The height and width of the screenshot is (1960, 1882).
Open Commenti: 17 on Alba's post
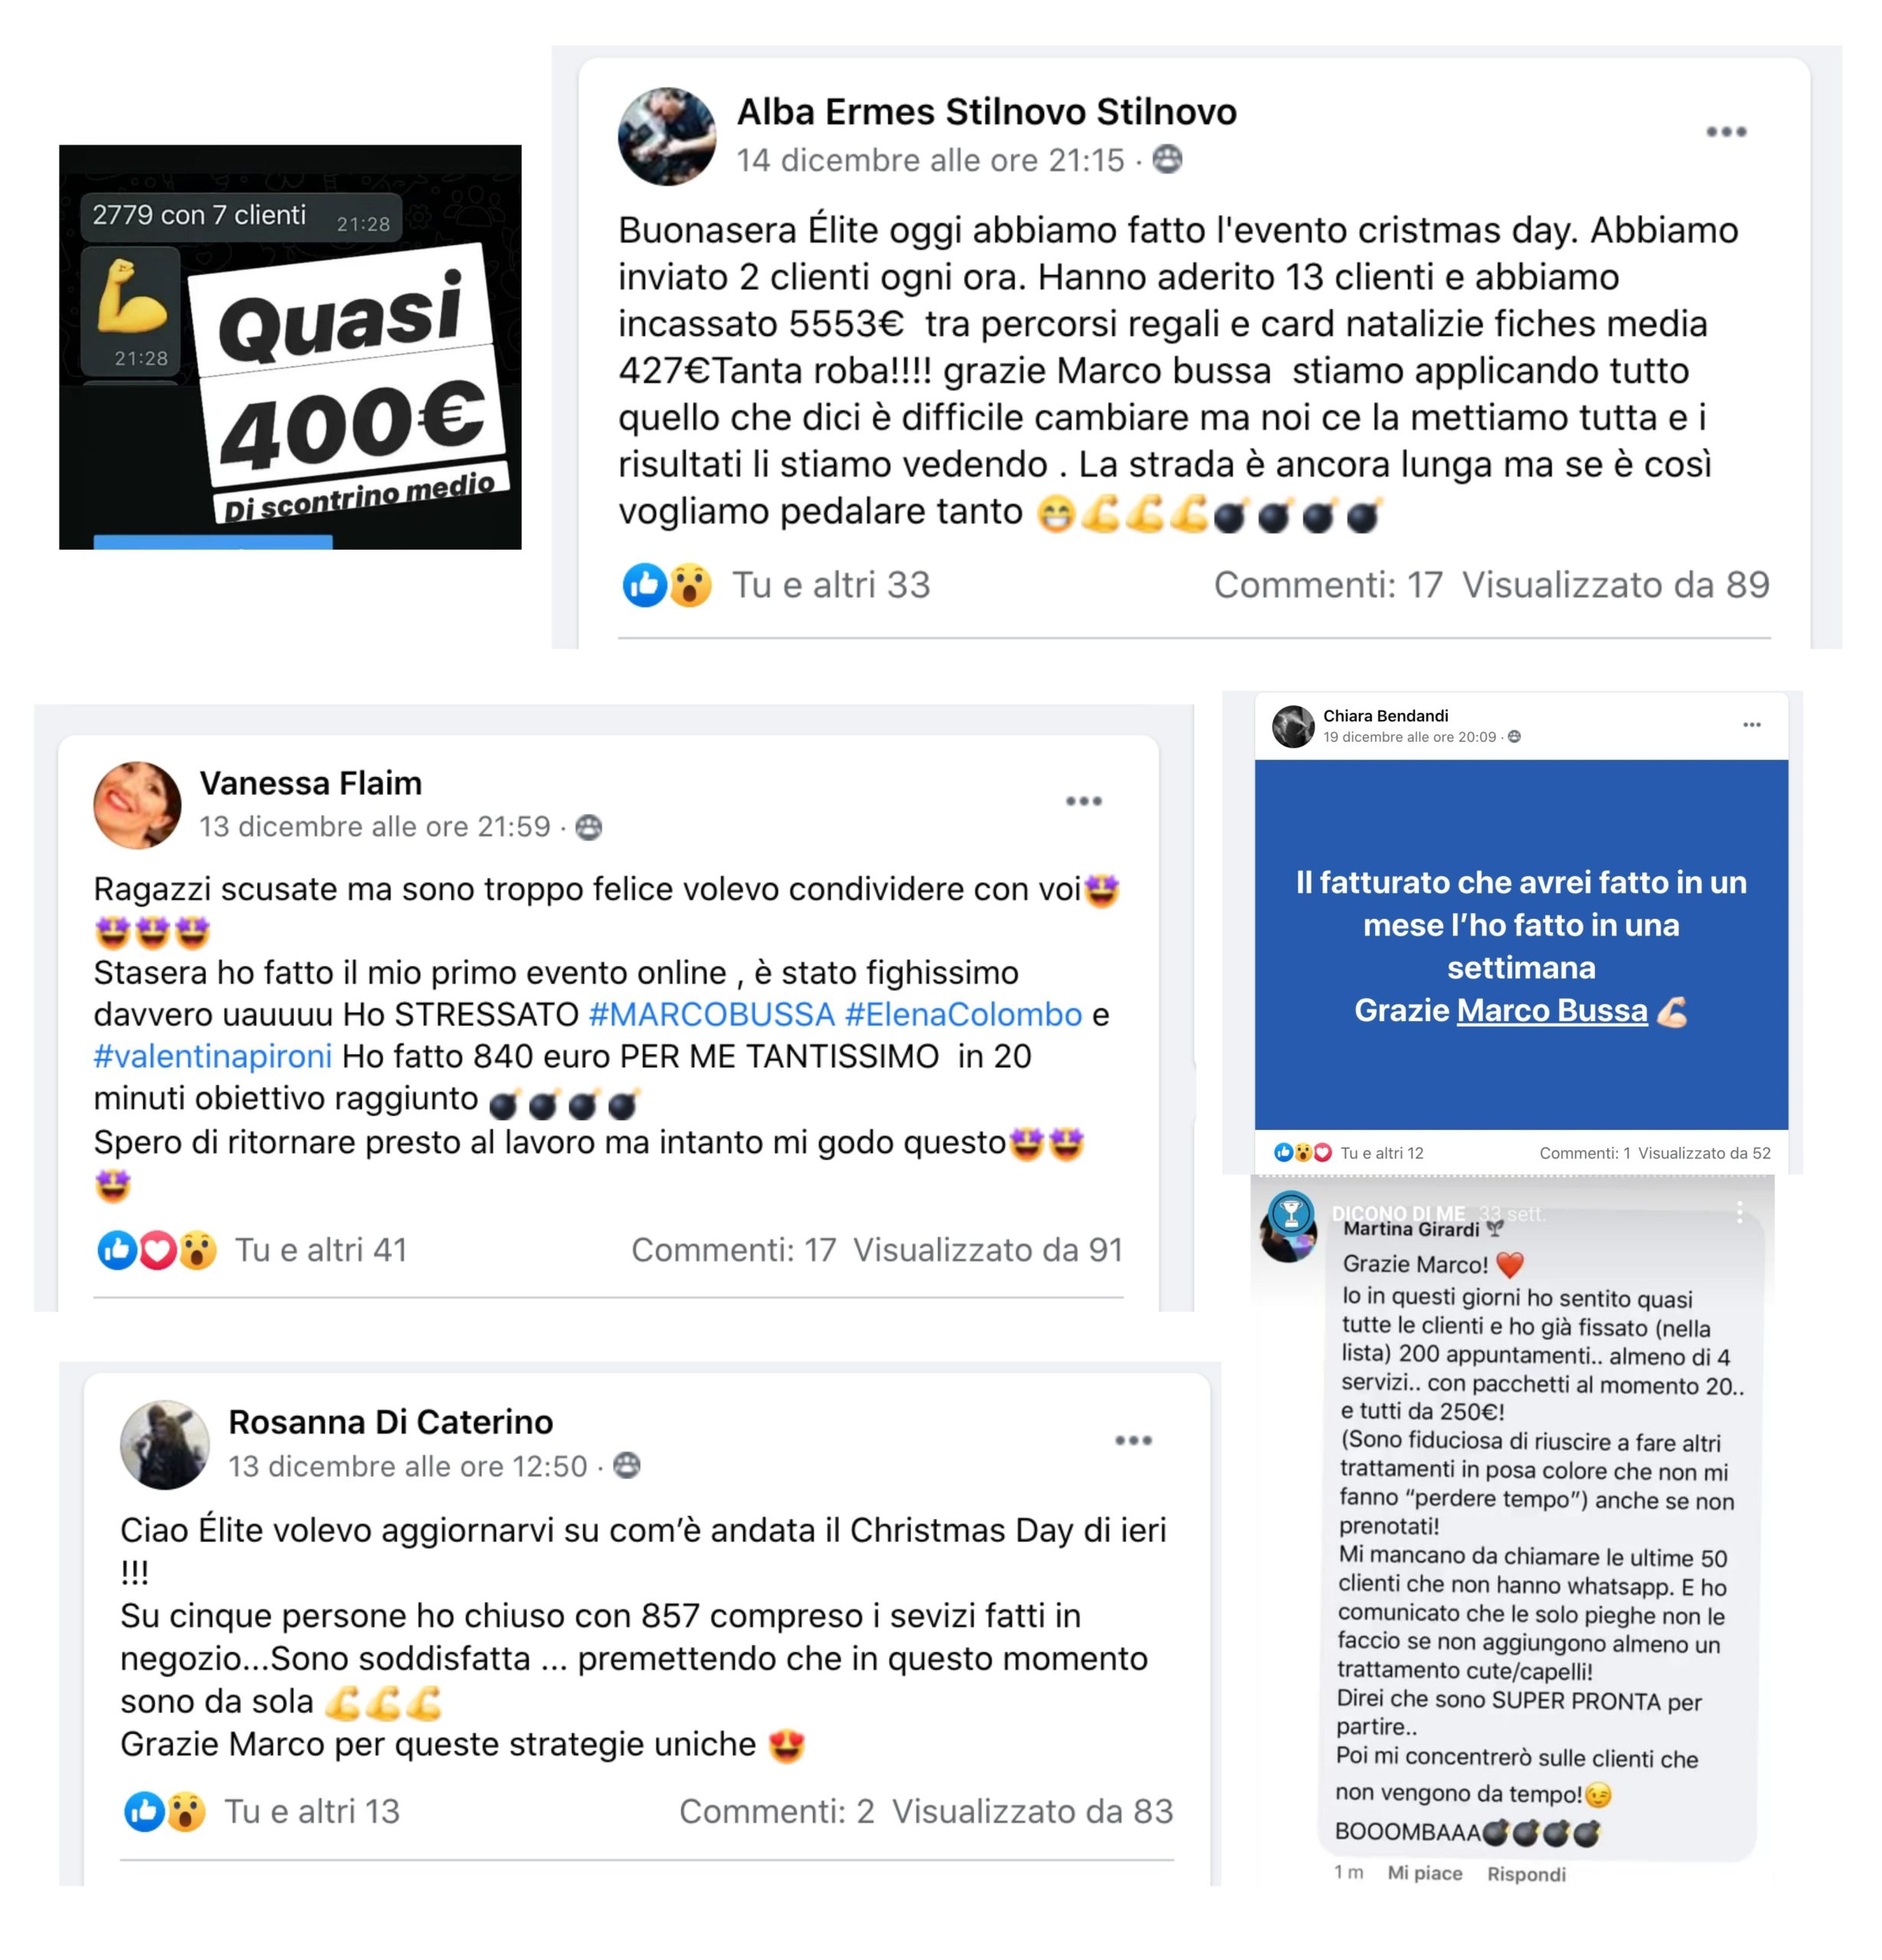point(1328,585)
